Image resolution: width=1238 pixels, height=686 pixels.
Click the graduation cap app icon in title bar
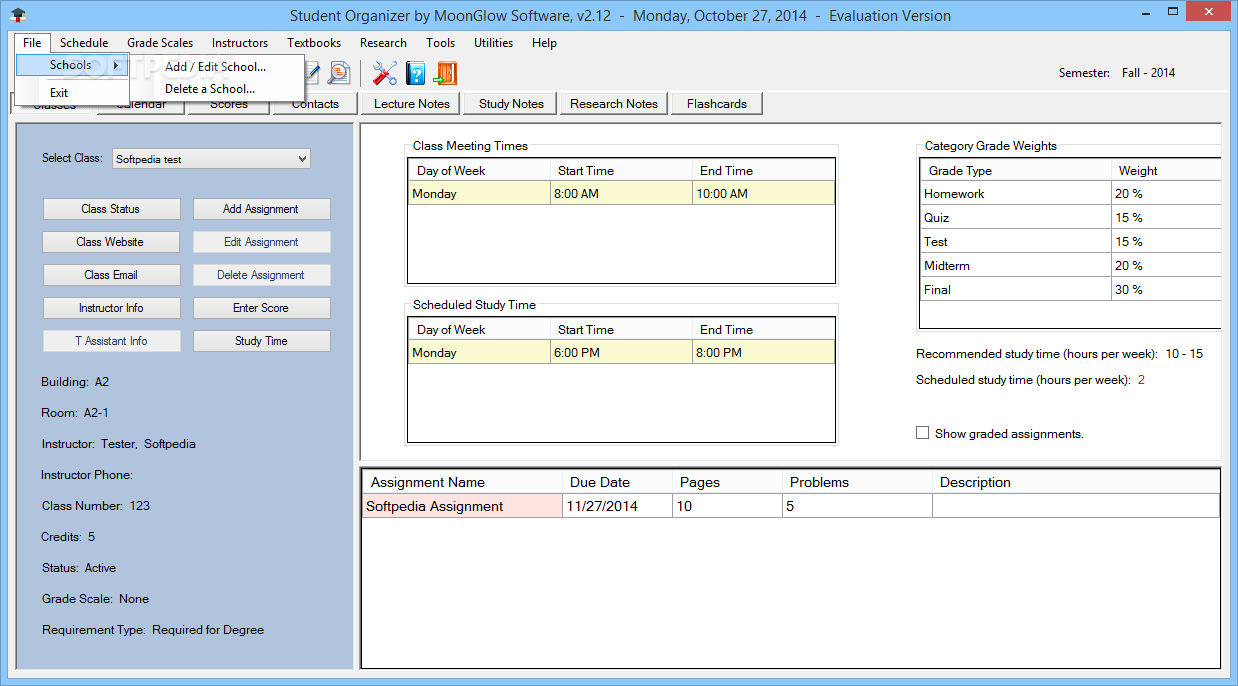tap(17, 15)
